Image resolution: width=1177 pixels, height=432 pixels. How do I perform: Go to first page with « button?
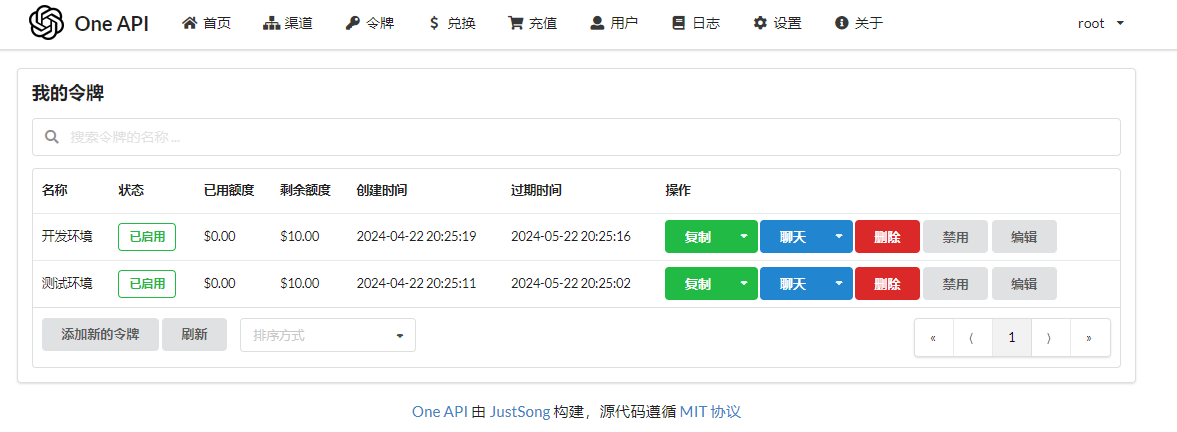coord(933,338)
